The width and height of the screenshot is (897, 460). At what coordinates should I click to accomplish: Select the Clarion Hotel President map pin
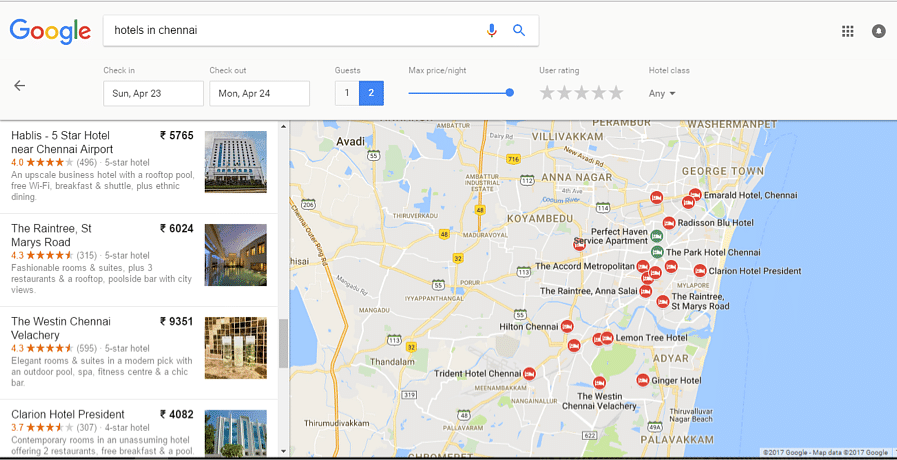point(700,271)
